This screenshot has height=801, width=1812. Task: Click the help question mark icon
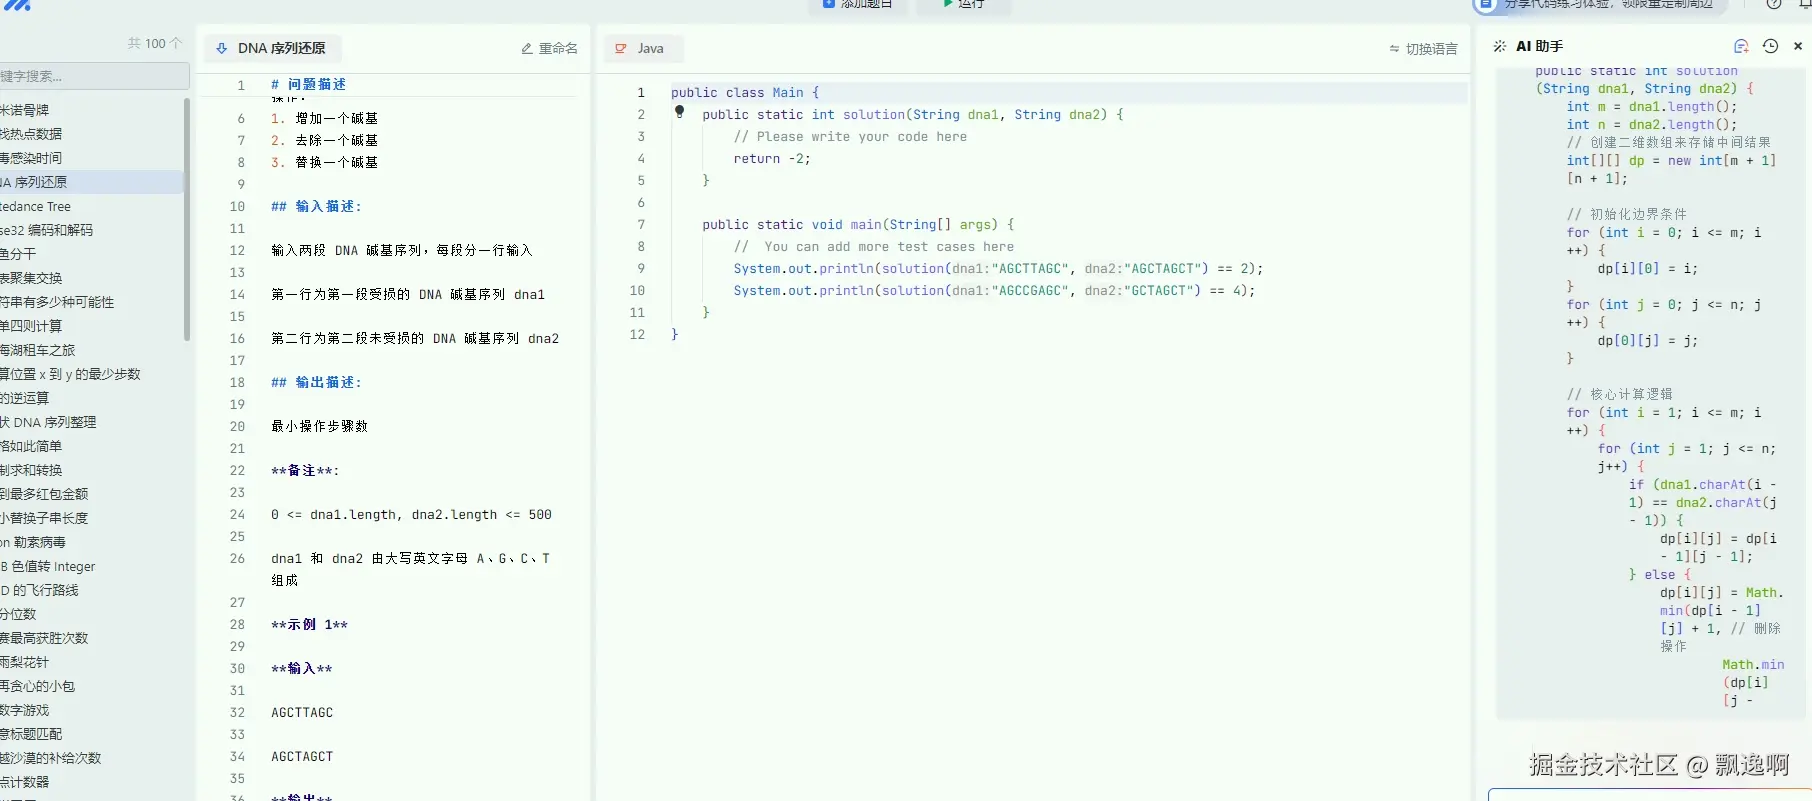pos(1773,4)
